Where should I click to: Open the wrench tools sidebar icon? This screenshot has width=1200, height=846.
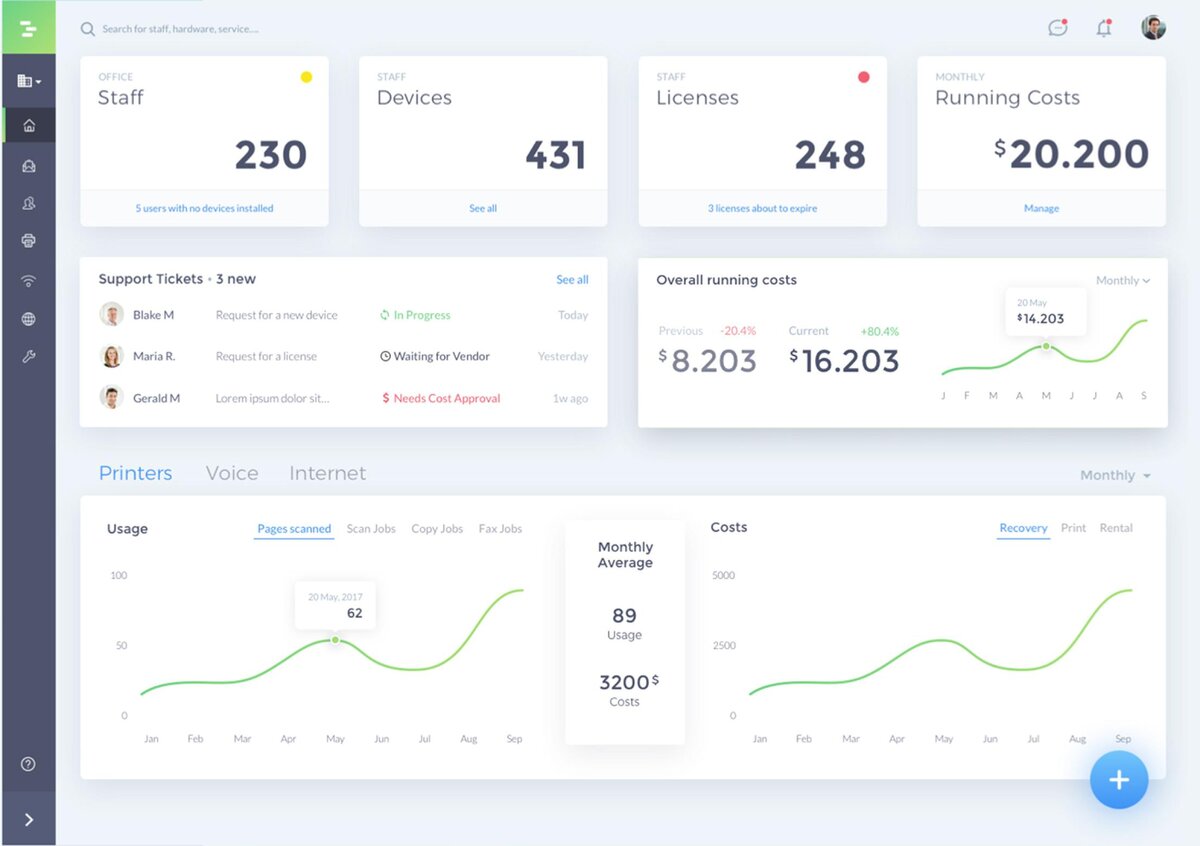[x=28, y=356]
